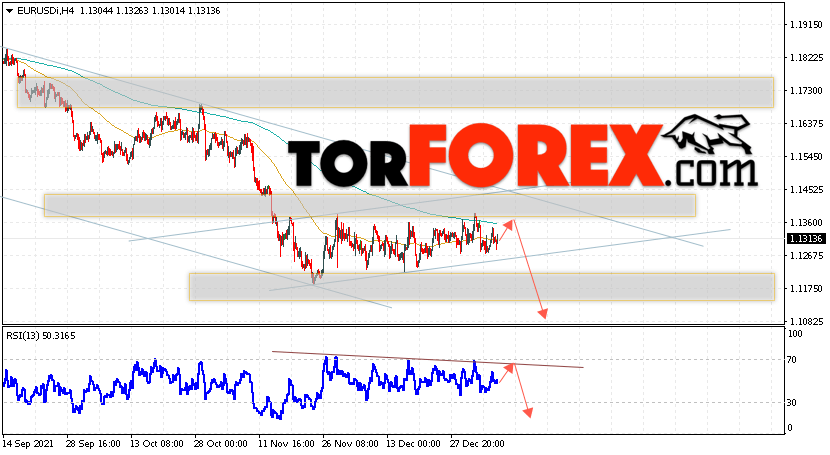830x455 pixels.
Task: Click price scale value 1.12675
Action: coord(806,256)
